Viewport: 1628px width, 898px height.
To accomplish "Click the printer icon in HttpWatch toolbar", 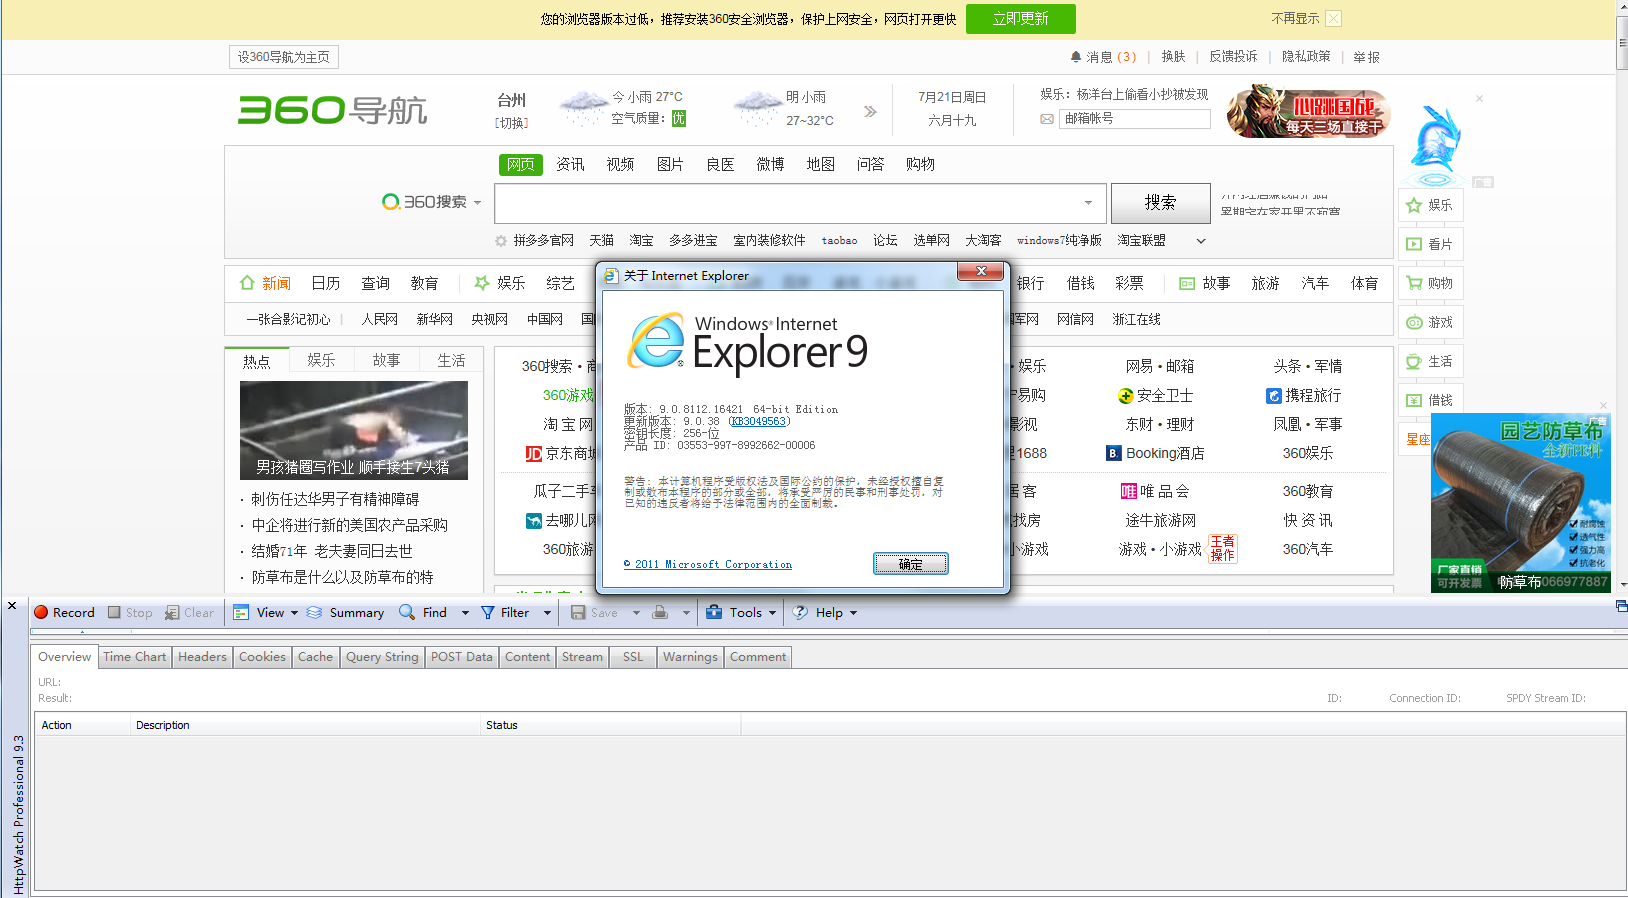I will click(660, 613).
